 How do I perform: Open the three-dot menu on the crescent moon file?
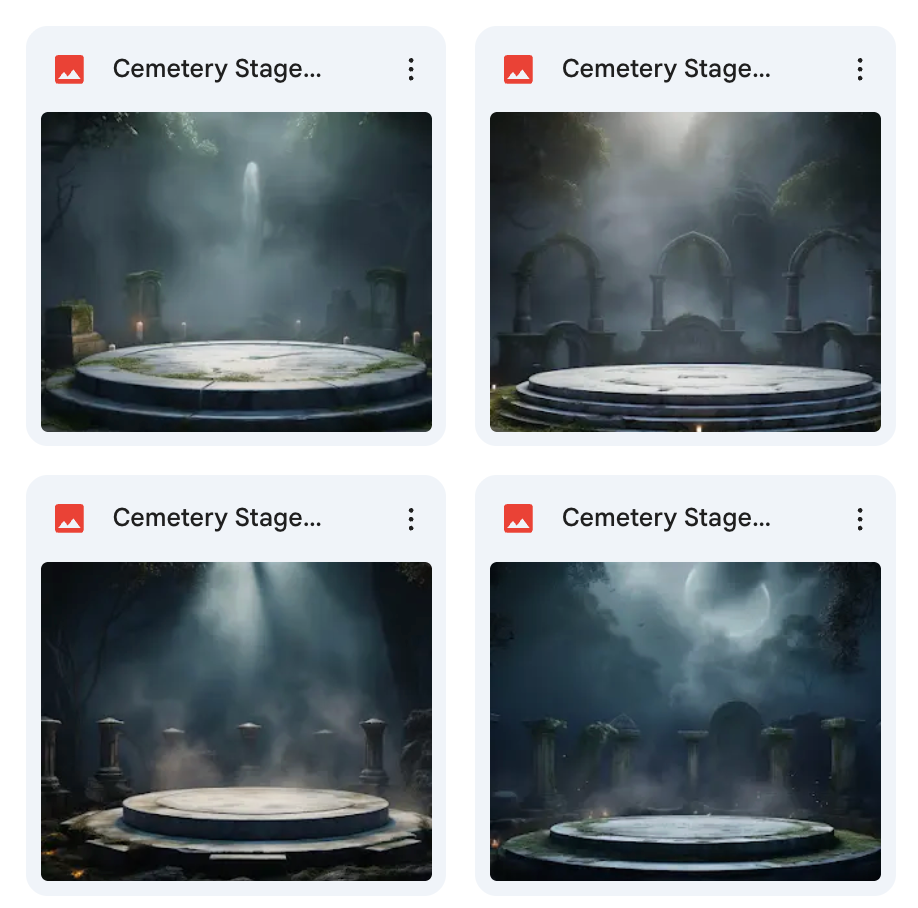[860, 518]
